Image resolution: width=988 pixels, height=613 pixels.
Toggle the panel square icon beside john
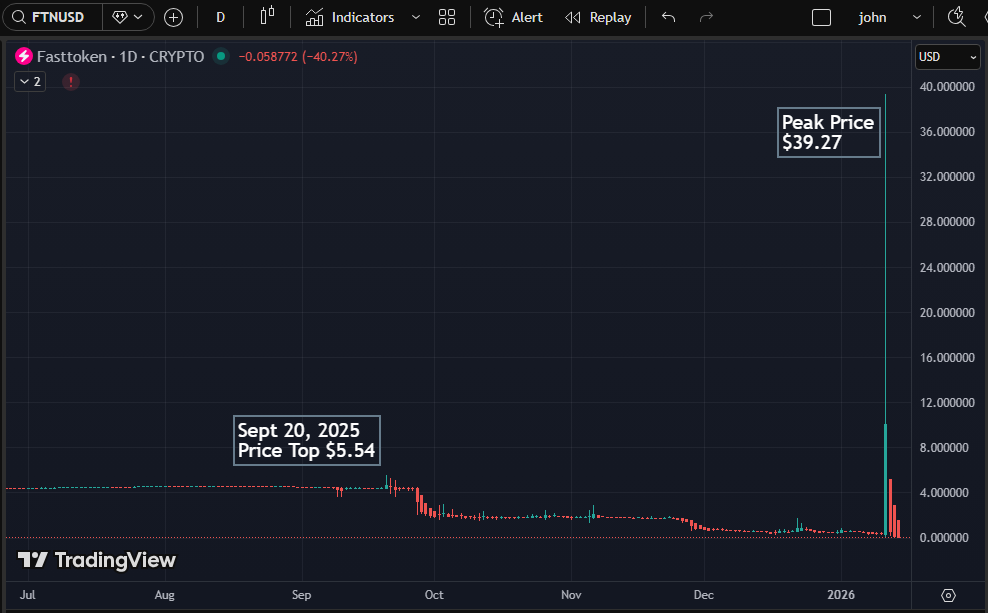(823, 17)
